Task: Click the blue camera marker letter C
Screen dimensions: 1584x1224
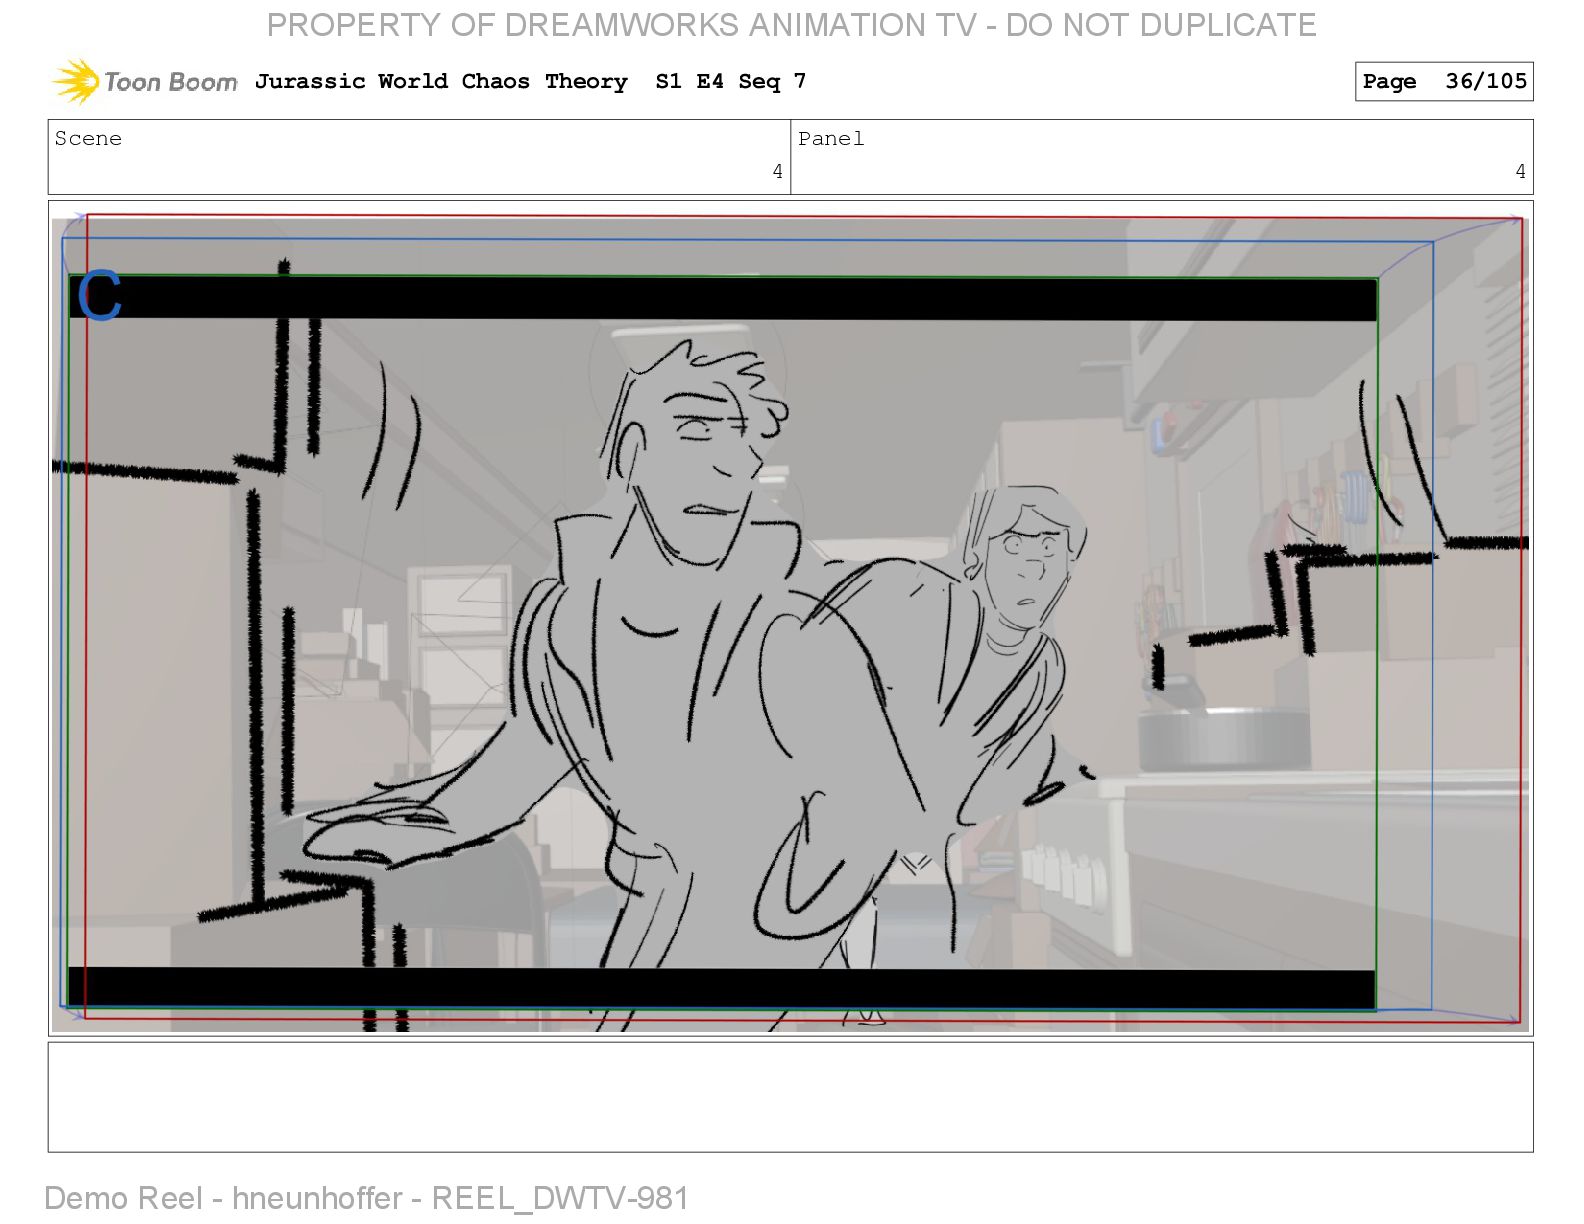Action: click(99, 295)
